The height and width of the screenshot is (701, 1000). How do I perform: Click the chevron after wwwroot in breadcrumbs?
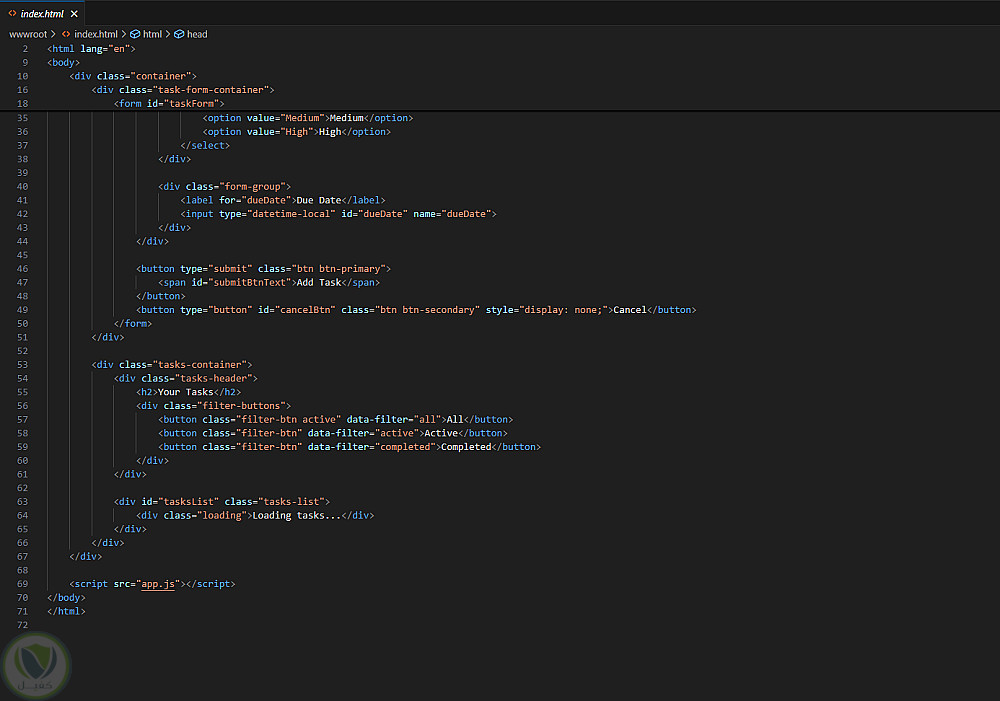[x=52, y=34]
